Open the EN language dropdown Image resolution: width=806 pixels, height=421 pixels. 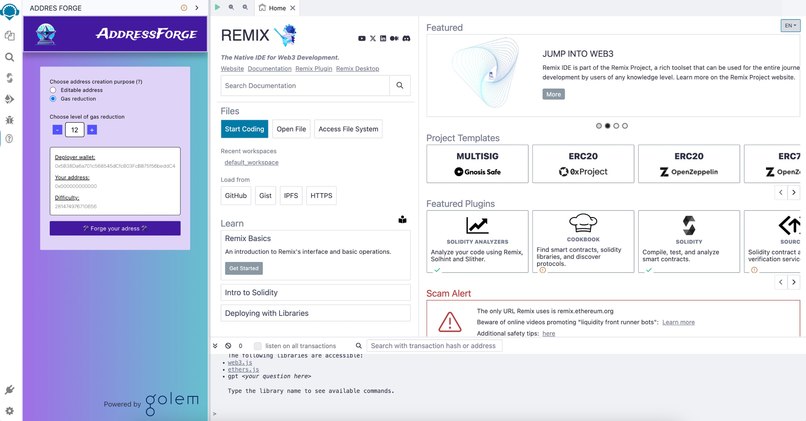[x=790, y=25]
